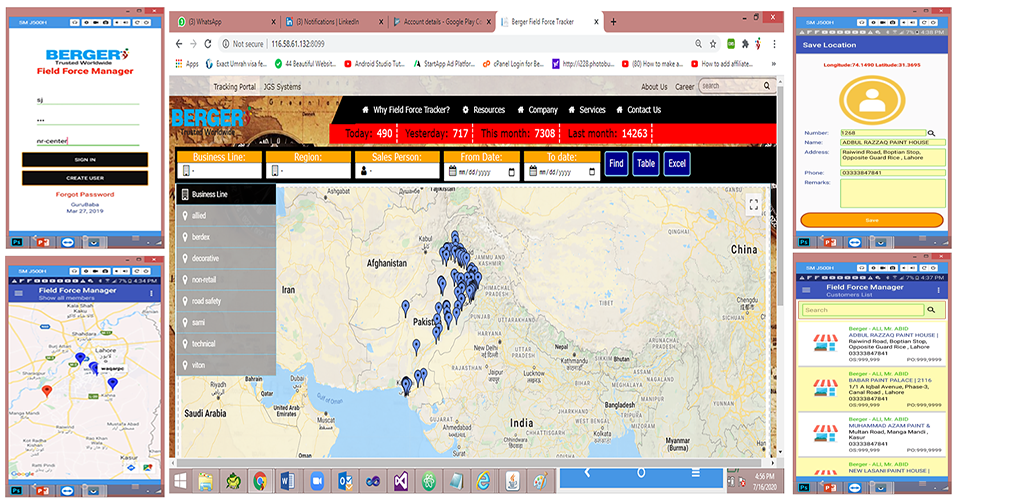Open the Apps bookmarks shortcut

click(187, 64)
